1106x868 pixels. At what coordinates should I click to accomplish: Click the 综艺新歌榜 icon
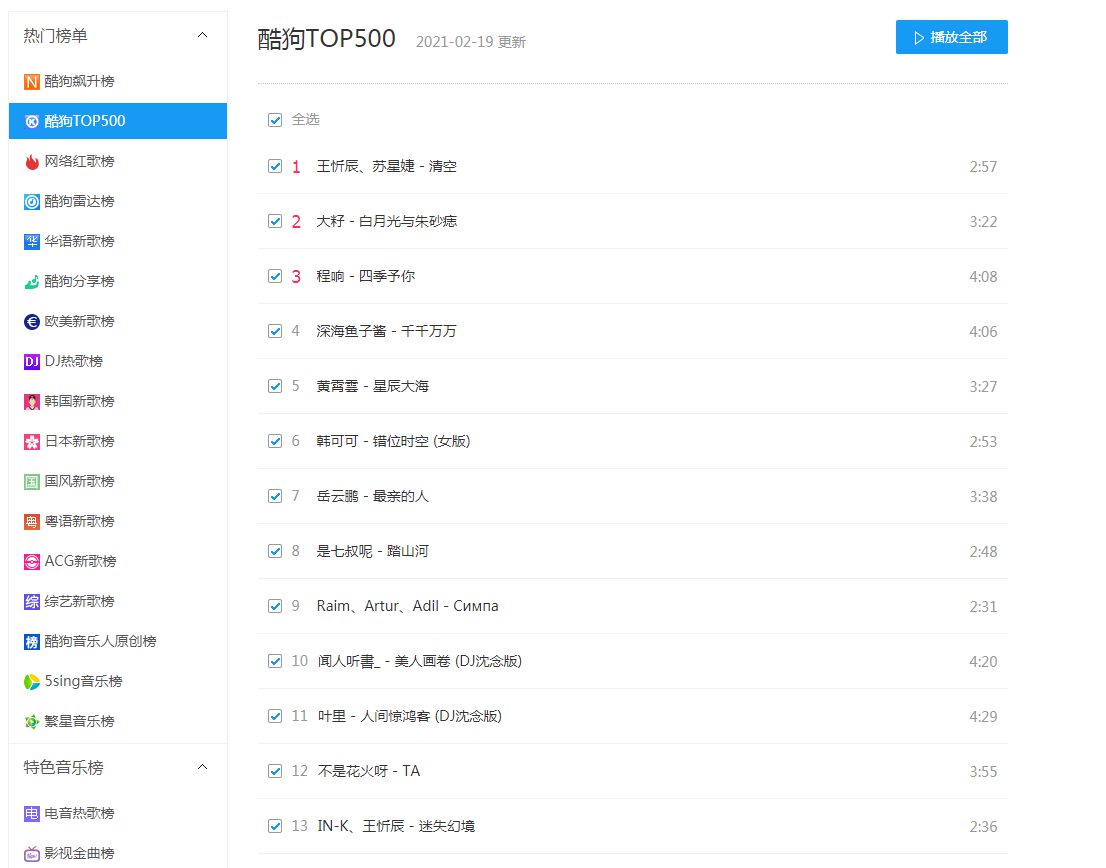(x=32, y=601)
